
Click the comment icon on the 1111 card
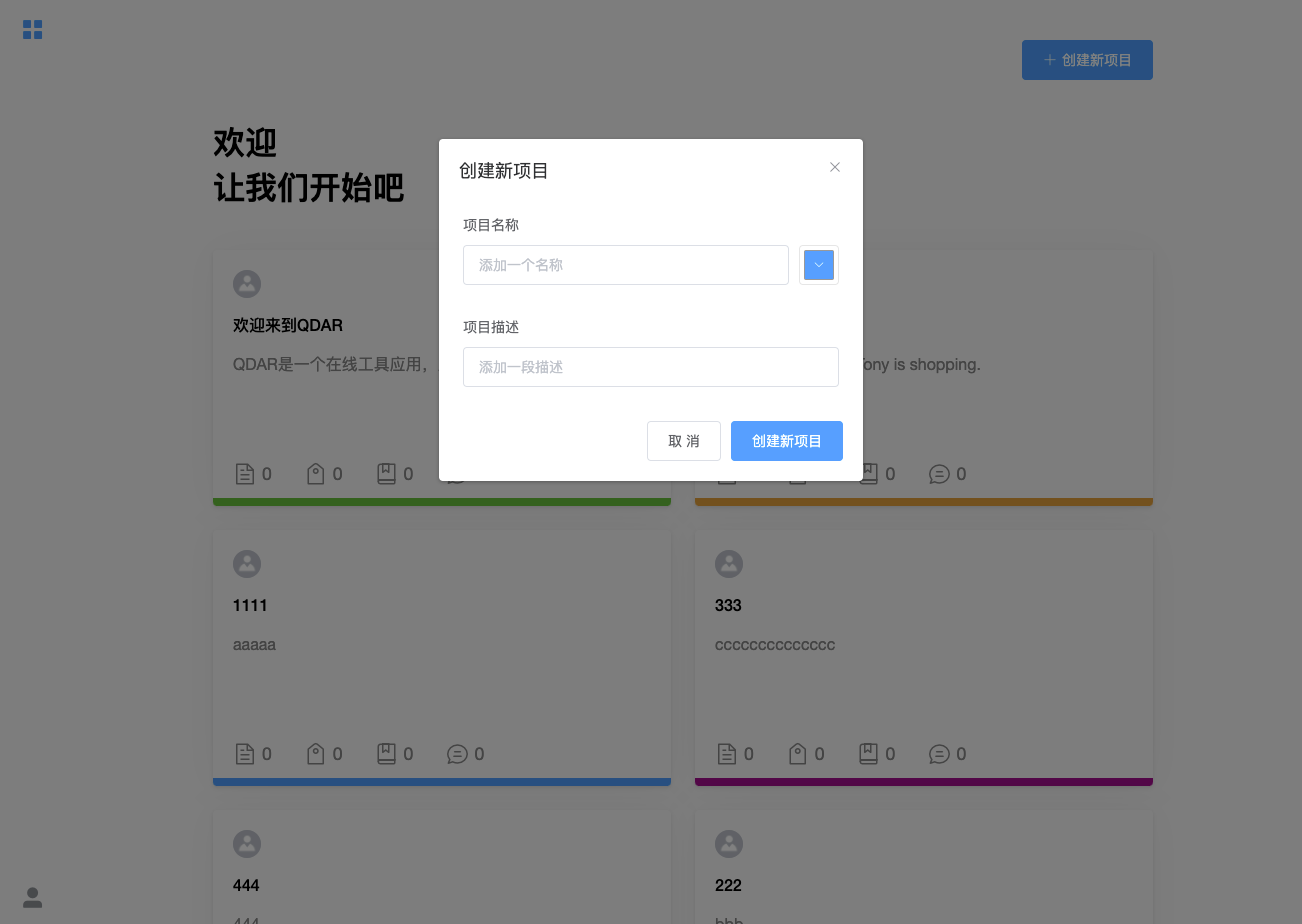pos(457,754)
